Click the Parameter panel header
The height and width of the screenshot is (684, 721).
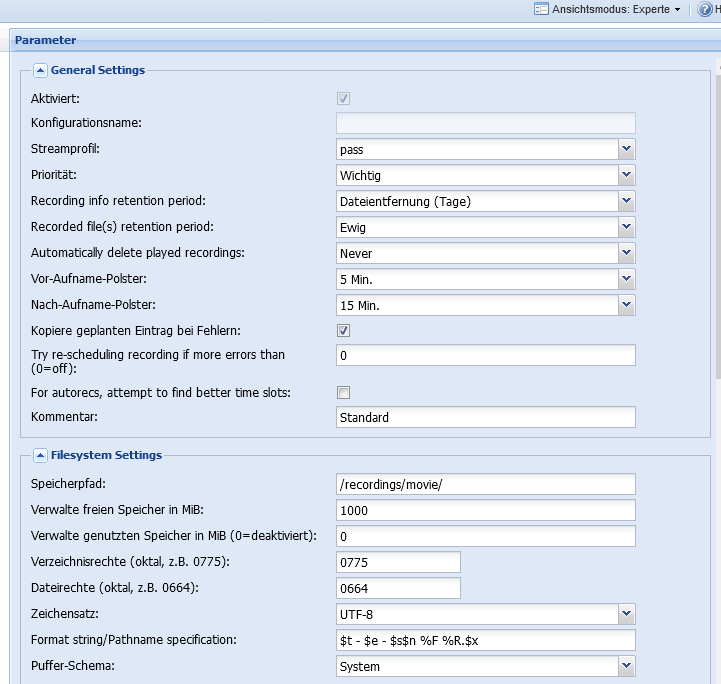(x=366, y=40)
